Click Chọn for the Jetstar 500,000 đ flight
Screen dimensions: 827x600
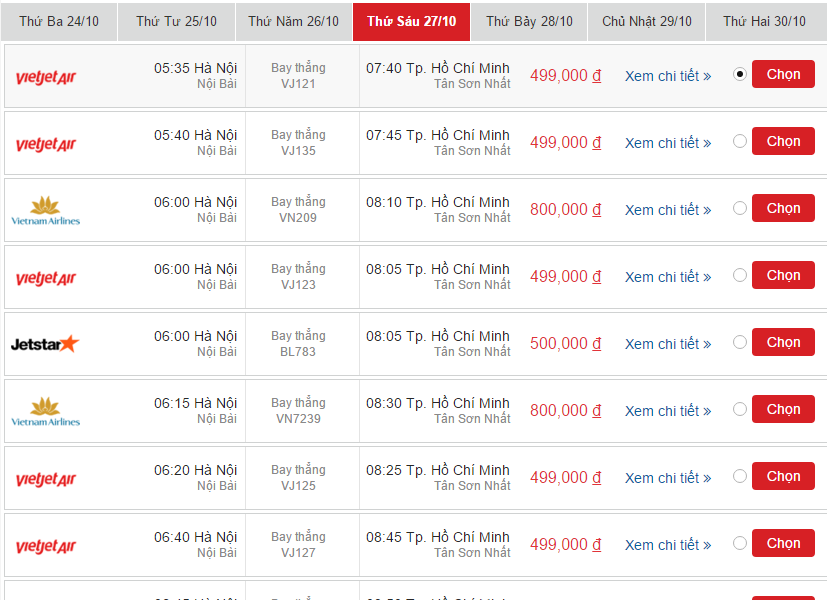click(x=783, y=342)
